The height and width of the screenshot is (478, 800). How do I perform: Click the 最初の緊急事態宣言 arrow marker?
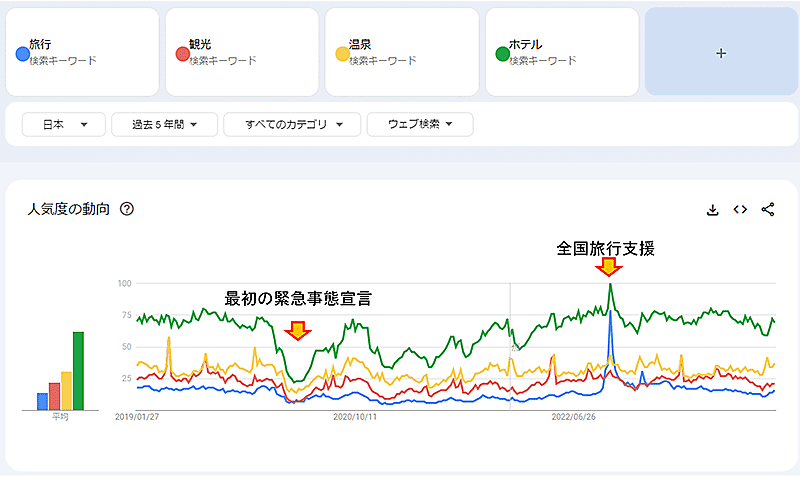(x=297, y=331)
